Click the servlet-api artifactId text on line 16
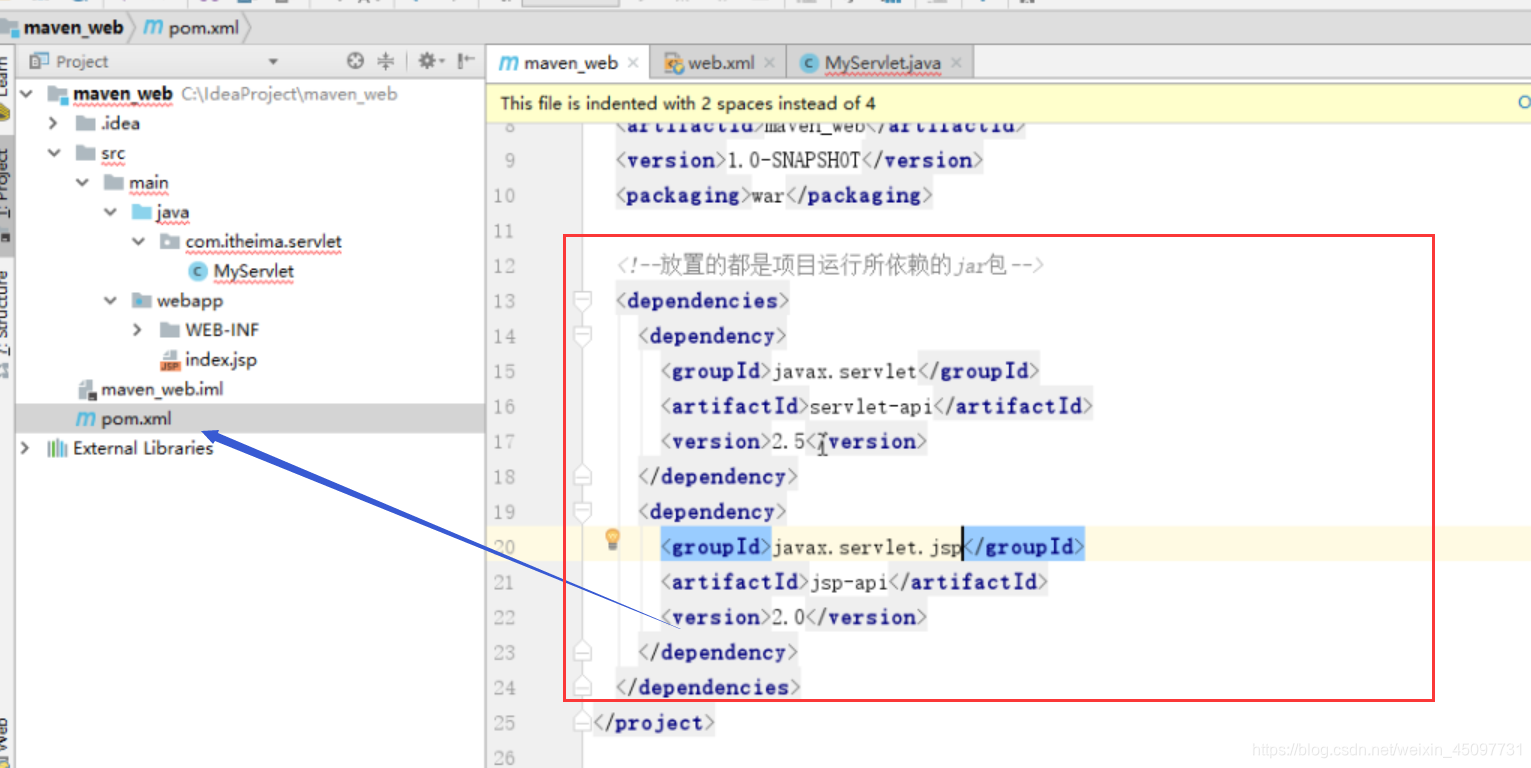 coord(871,406)
